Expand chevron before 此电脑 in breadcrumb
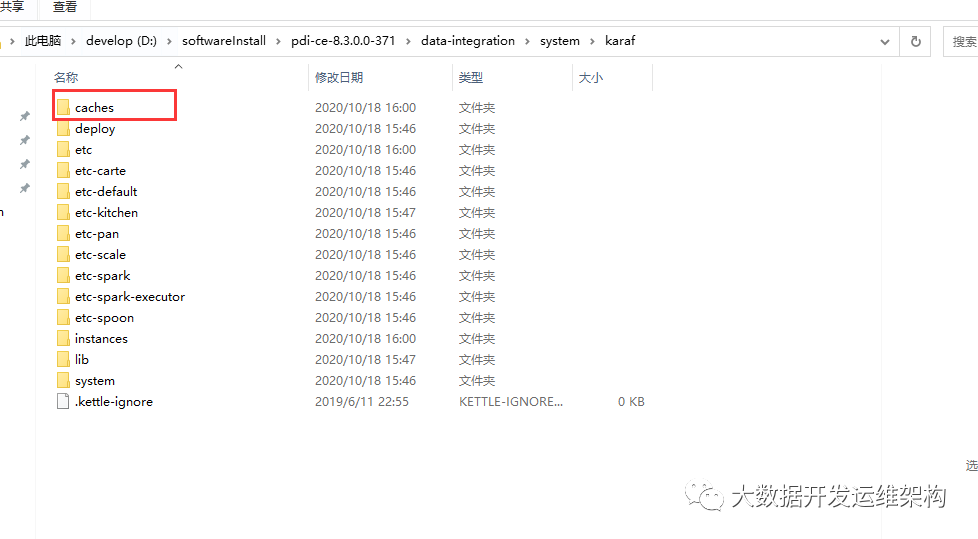Viewport: 978px width, 539px height. 12,41
